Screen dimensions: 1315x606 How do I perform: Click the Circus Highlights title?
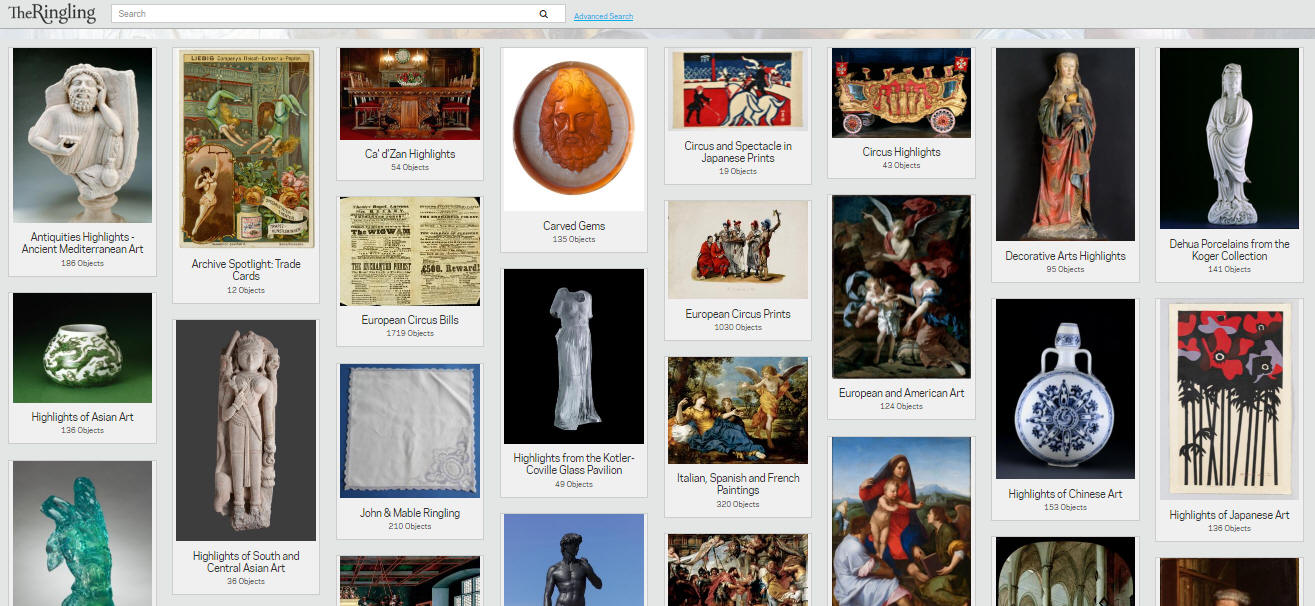tap(902, 152)
